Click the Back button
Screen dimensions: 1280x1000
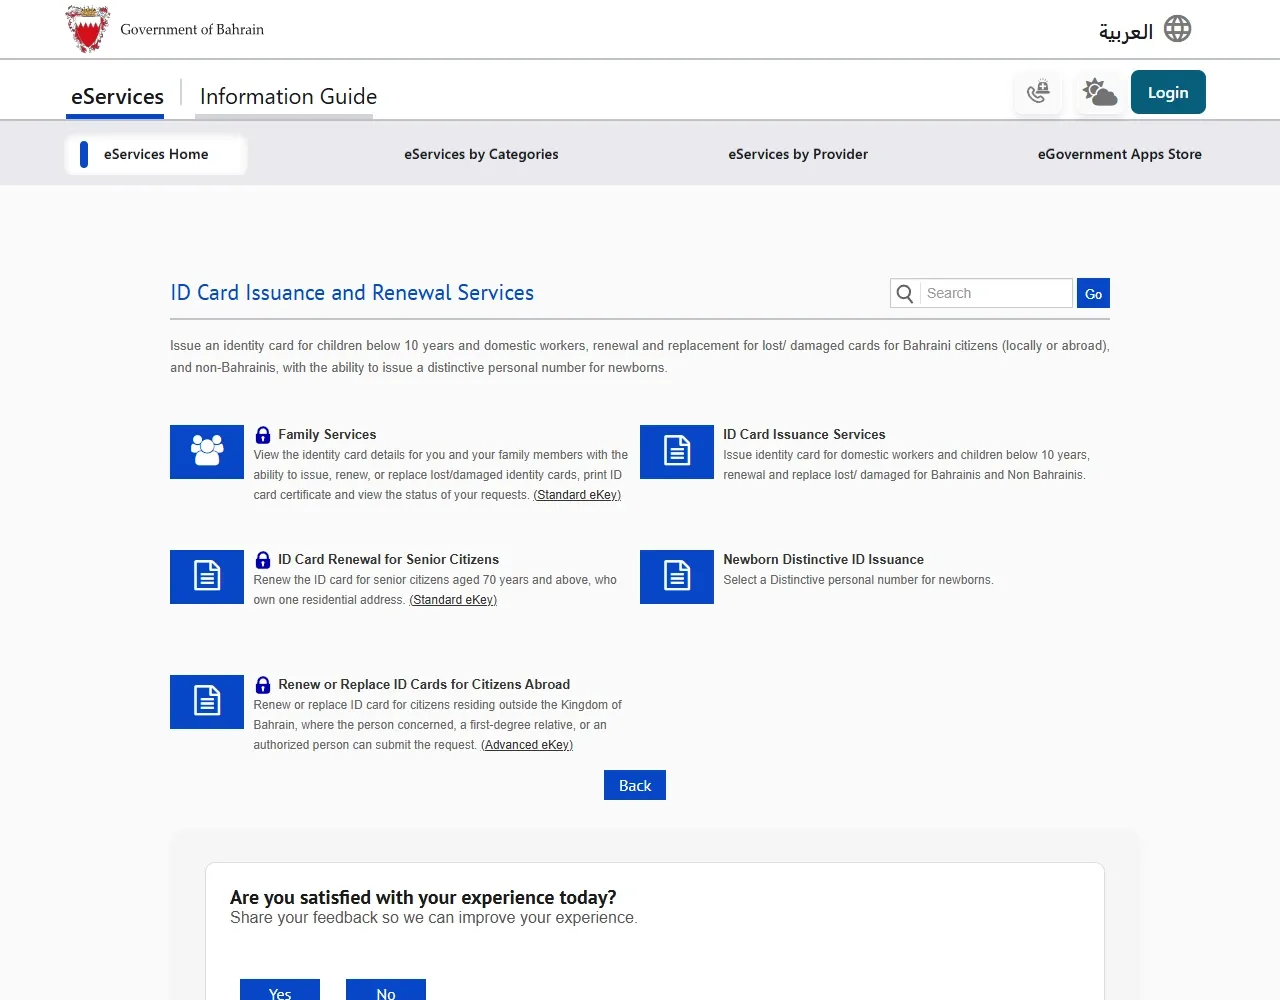coord(635,785)
